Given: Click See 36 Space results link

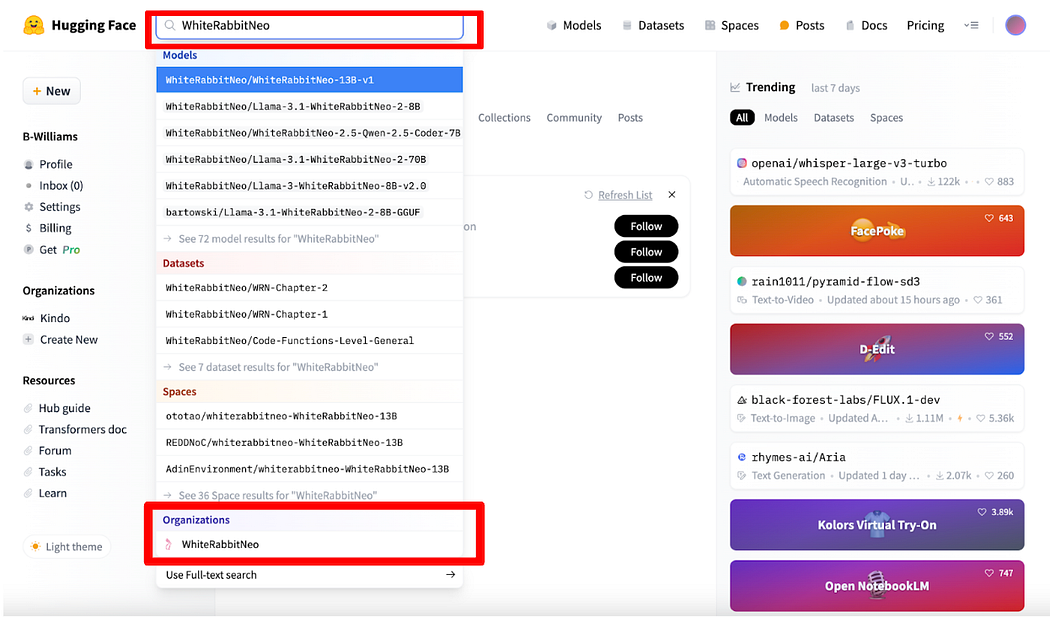Looking at the screenshot, I should [309, 495].
